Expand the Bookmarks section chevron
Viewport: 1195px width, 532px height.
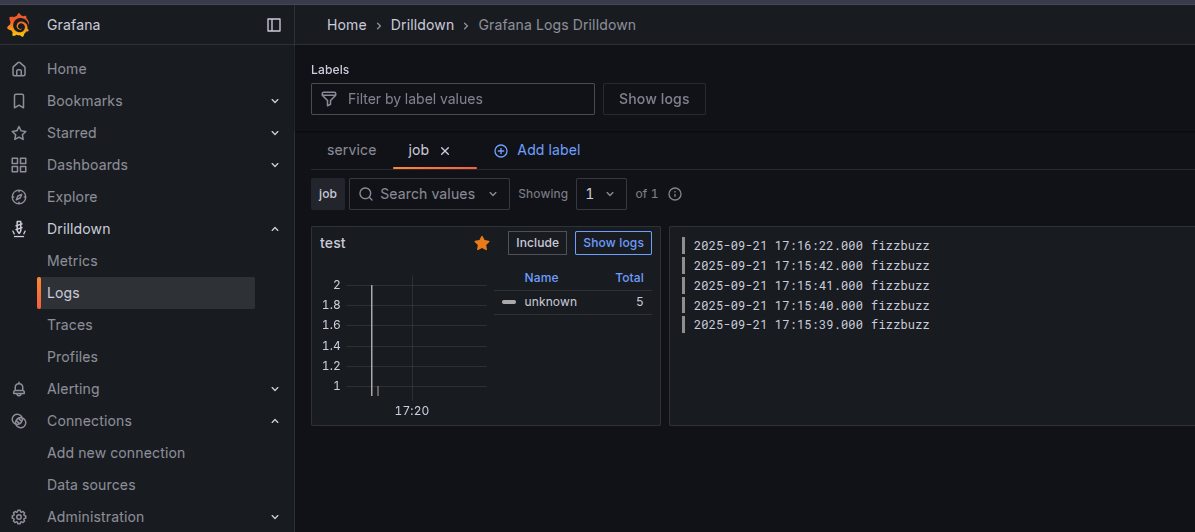[275, 101]
